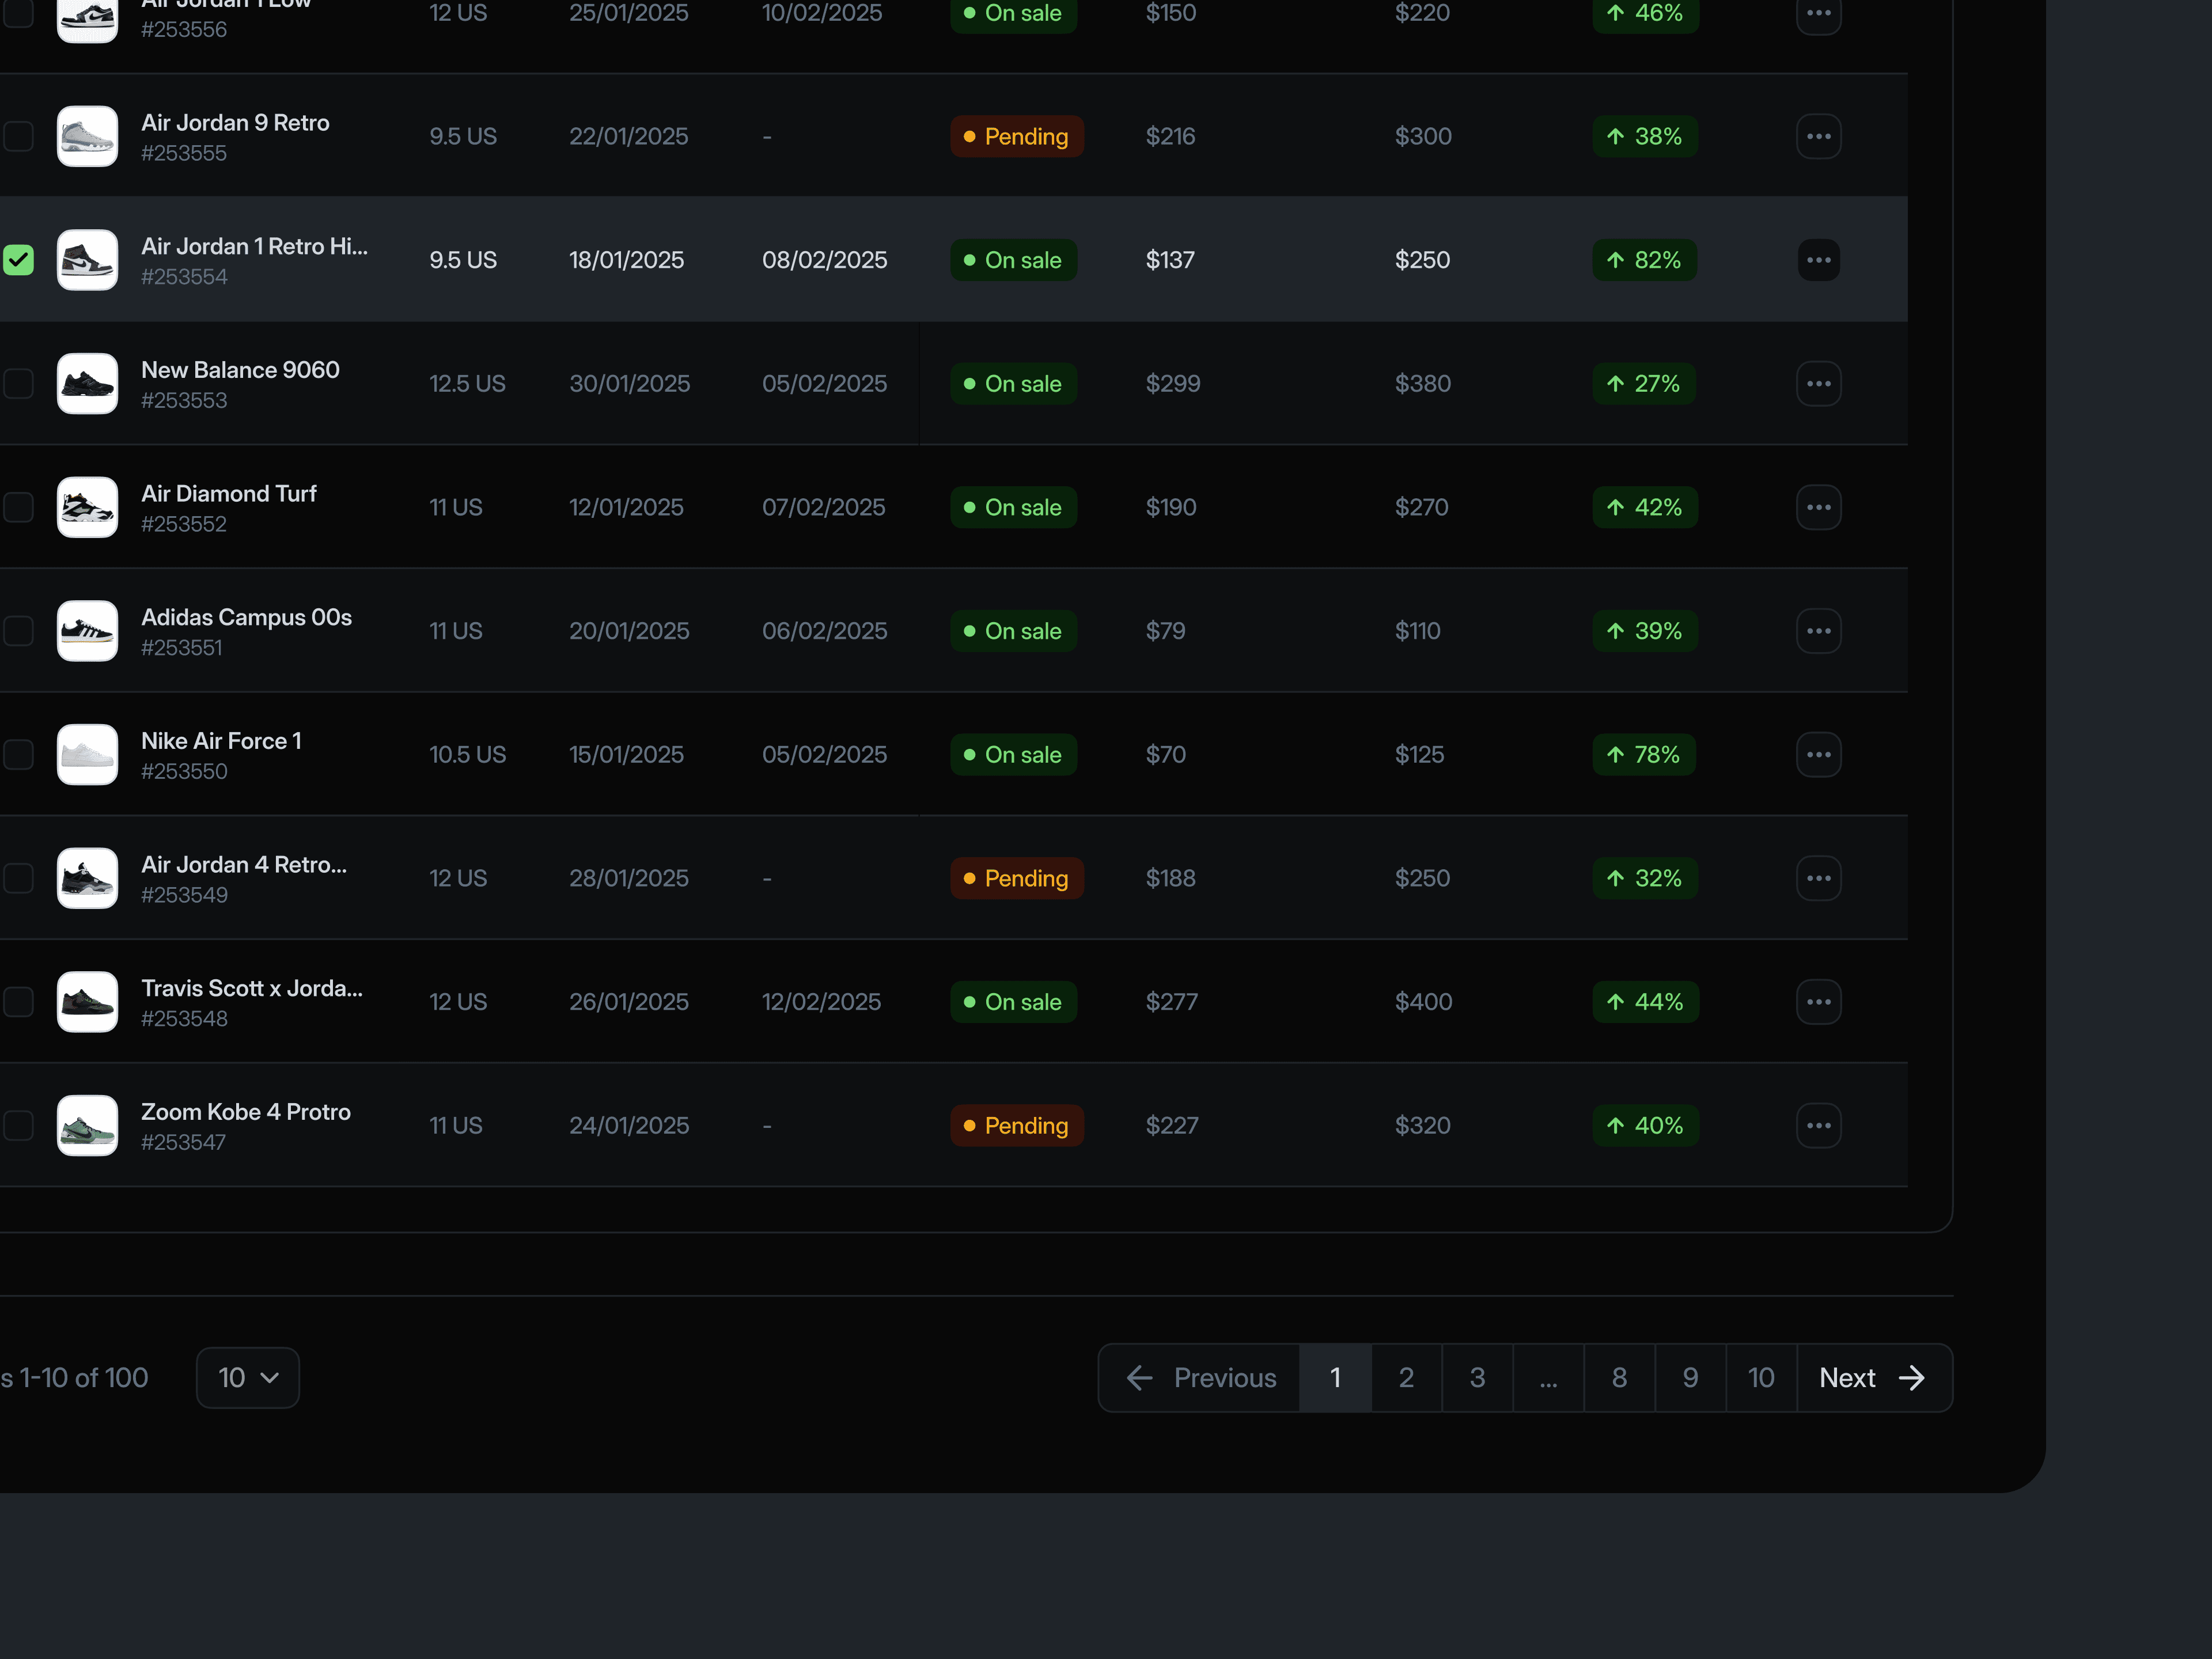Click the New Balance 9060 shoe thumbnail
The image size is (2212, 1659).
coord(87,384)
